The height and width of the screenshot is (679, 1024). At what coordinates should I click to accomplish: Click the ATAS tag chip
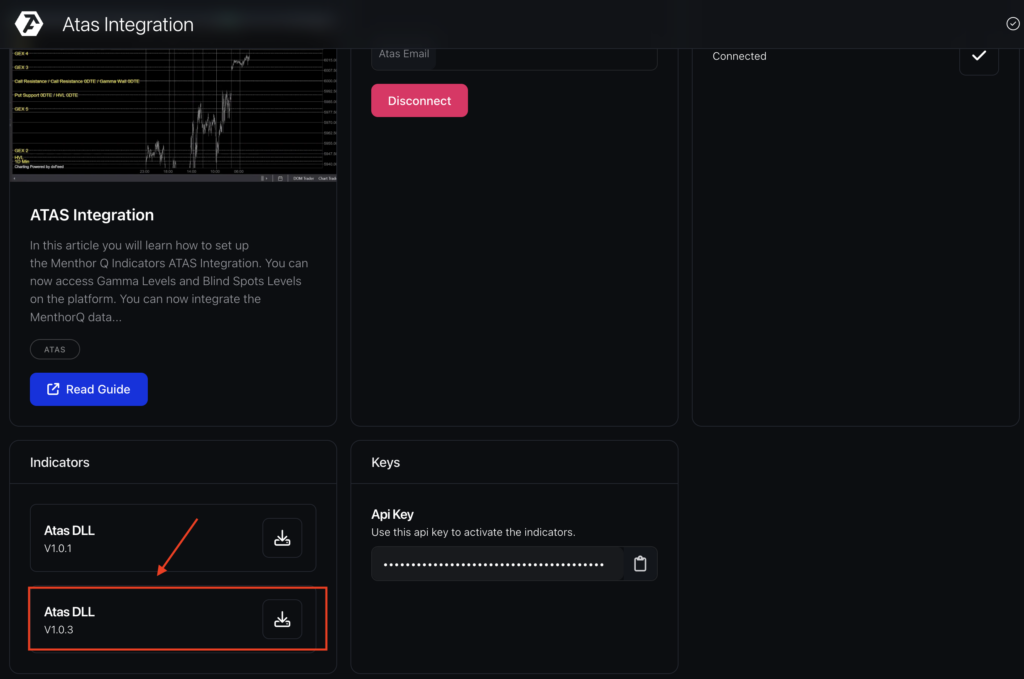55,349
